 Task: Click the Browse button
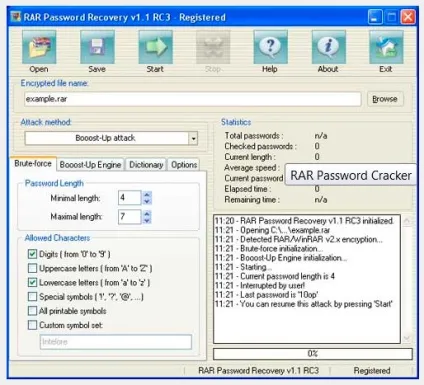pyautogui.click(x=385, y=99)
